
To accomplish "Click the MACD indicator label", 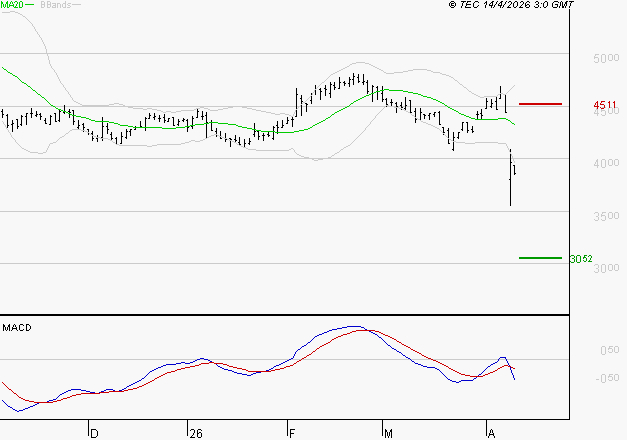I will [x=16, y=327].
